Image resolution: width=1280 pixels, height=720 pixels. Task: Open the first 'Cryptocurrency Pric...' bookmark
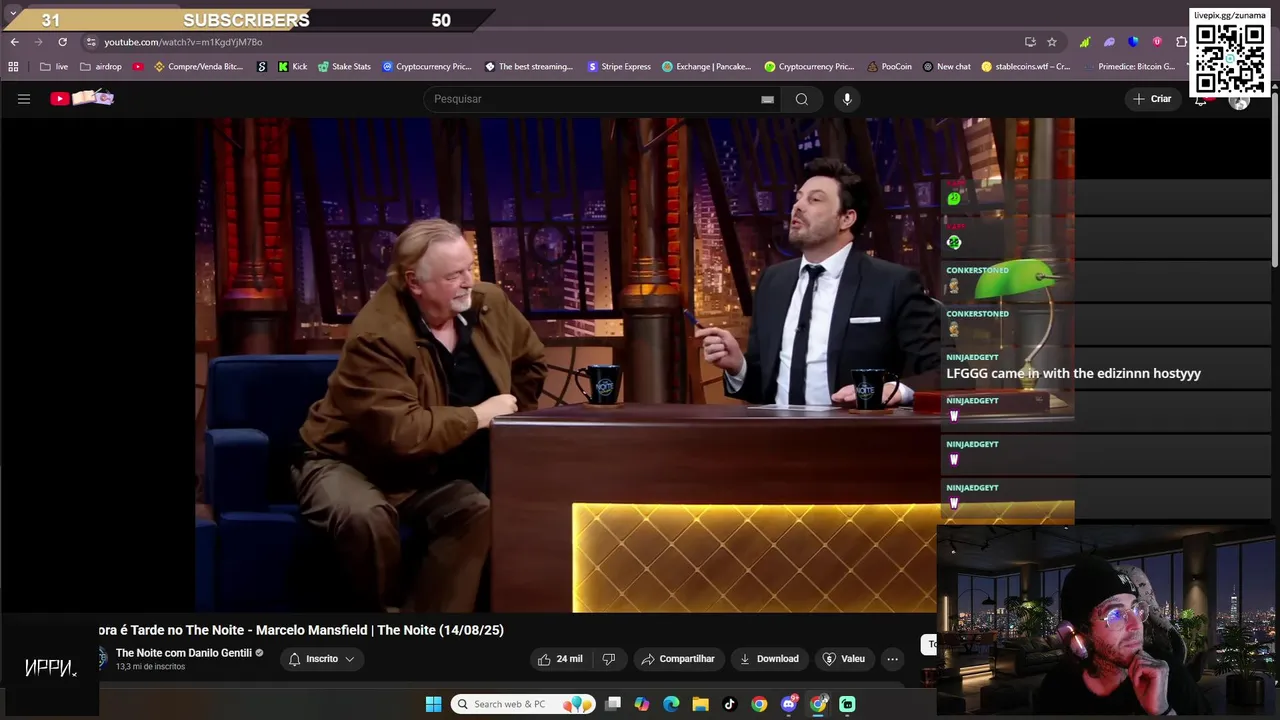[x=427, y=67]
